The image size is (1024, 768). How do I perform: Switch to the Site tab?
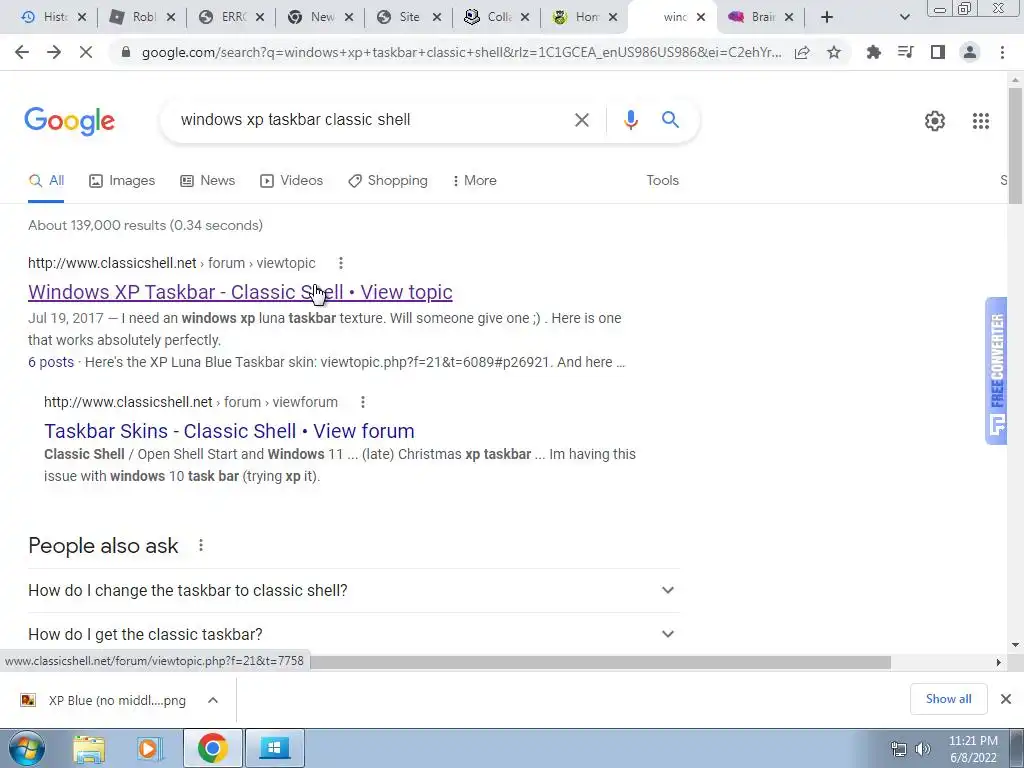pos(401,18)
